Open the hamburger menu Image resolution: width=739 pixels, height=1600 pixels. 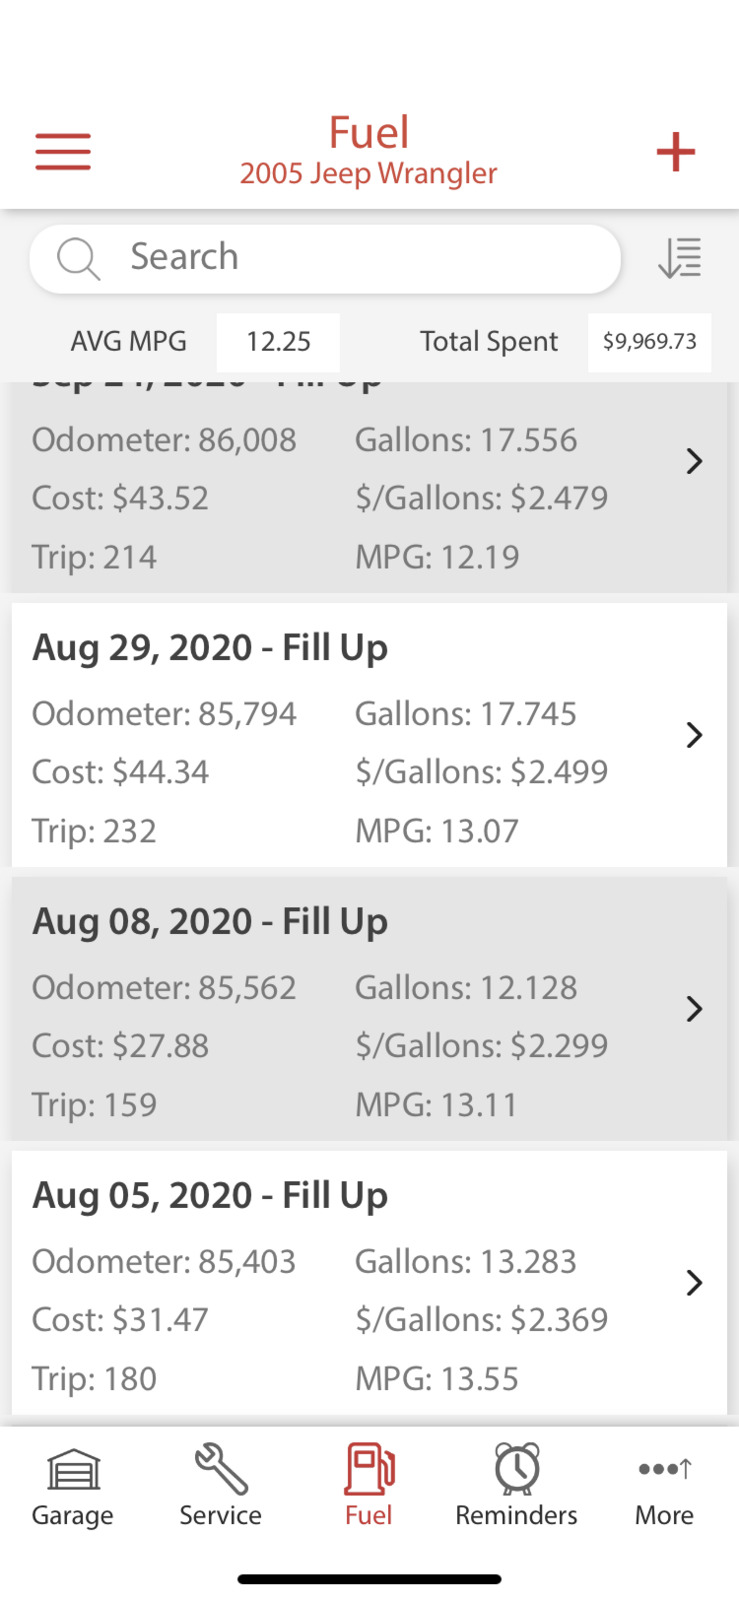(63, 152)
